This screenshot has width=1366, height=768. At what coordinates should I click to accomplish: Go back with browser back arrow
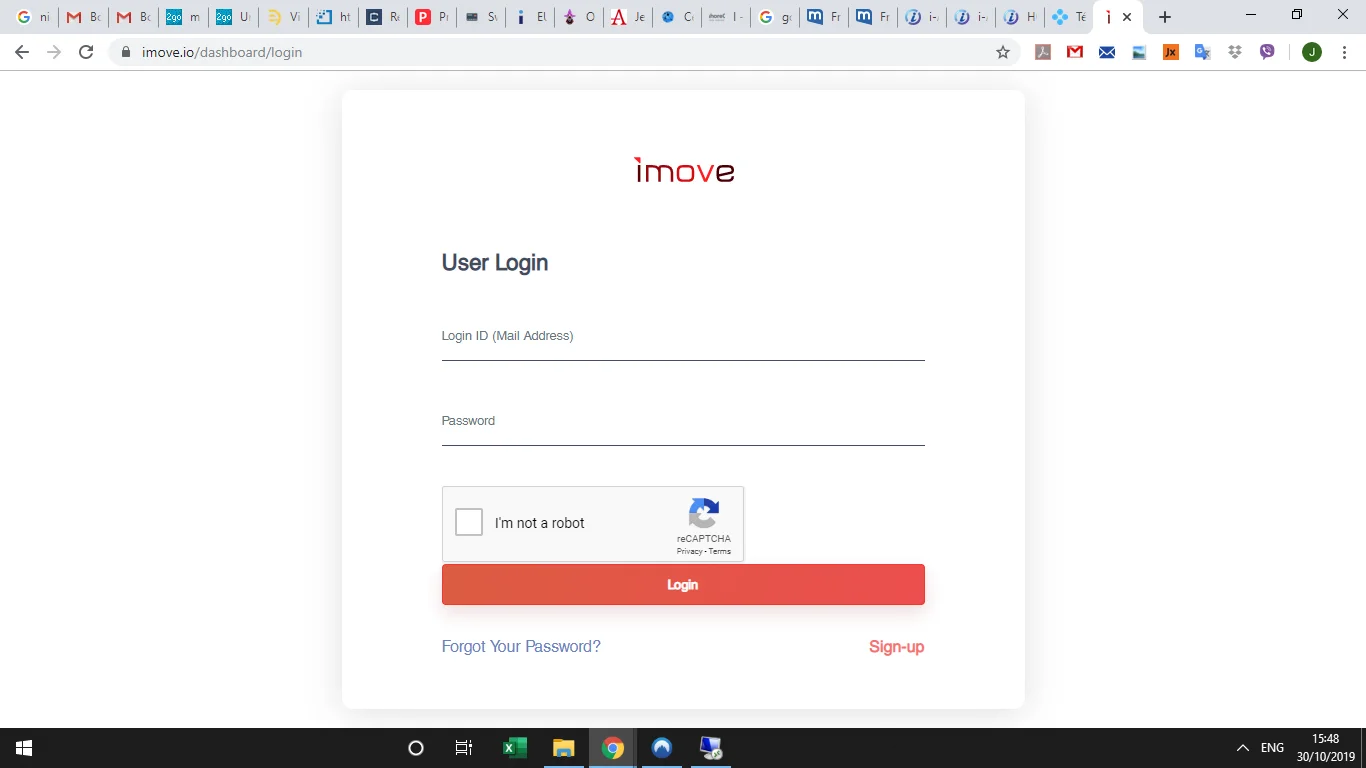[22, 52]
